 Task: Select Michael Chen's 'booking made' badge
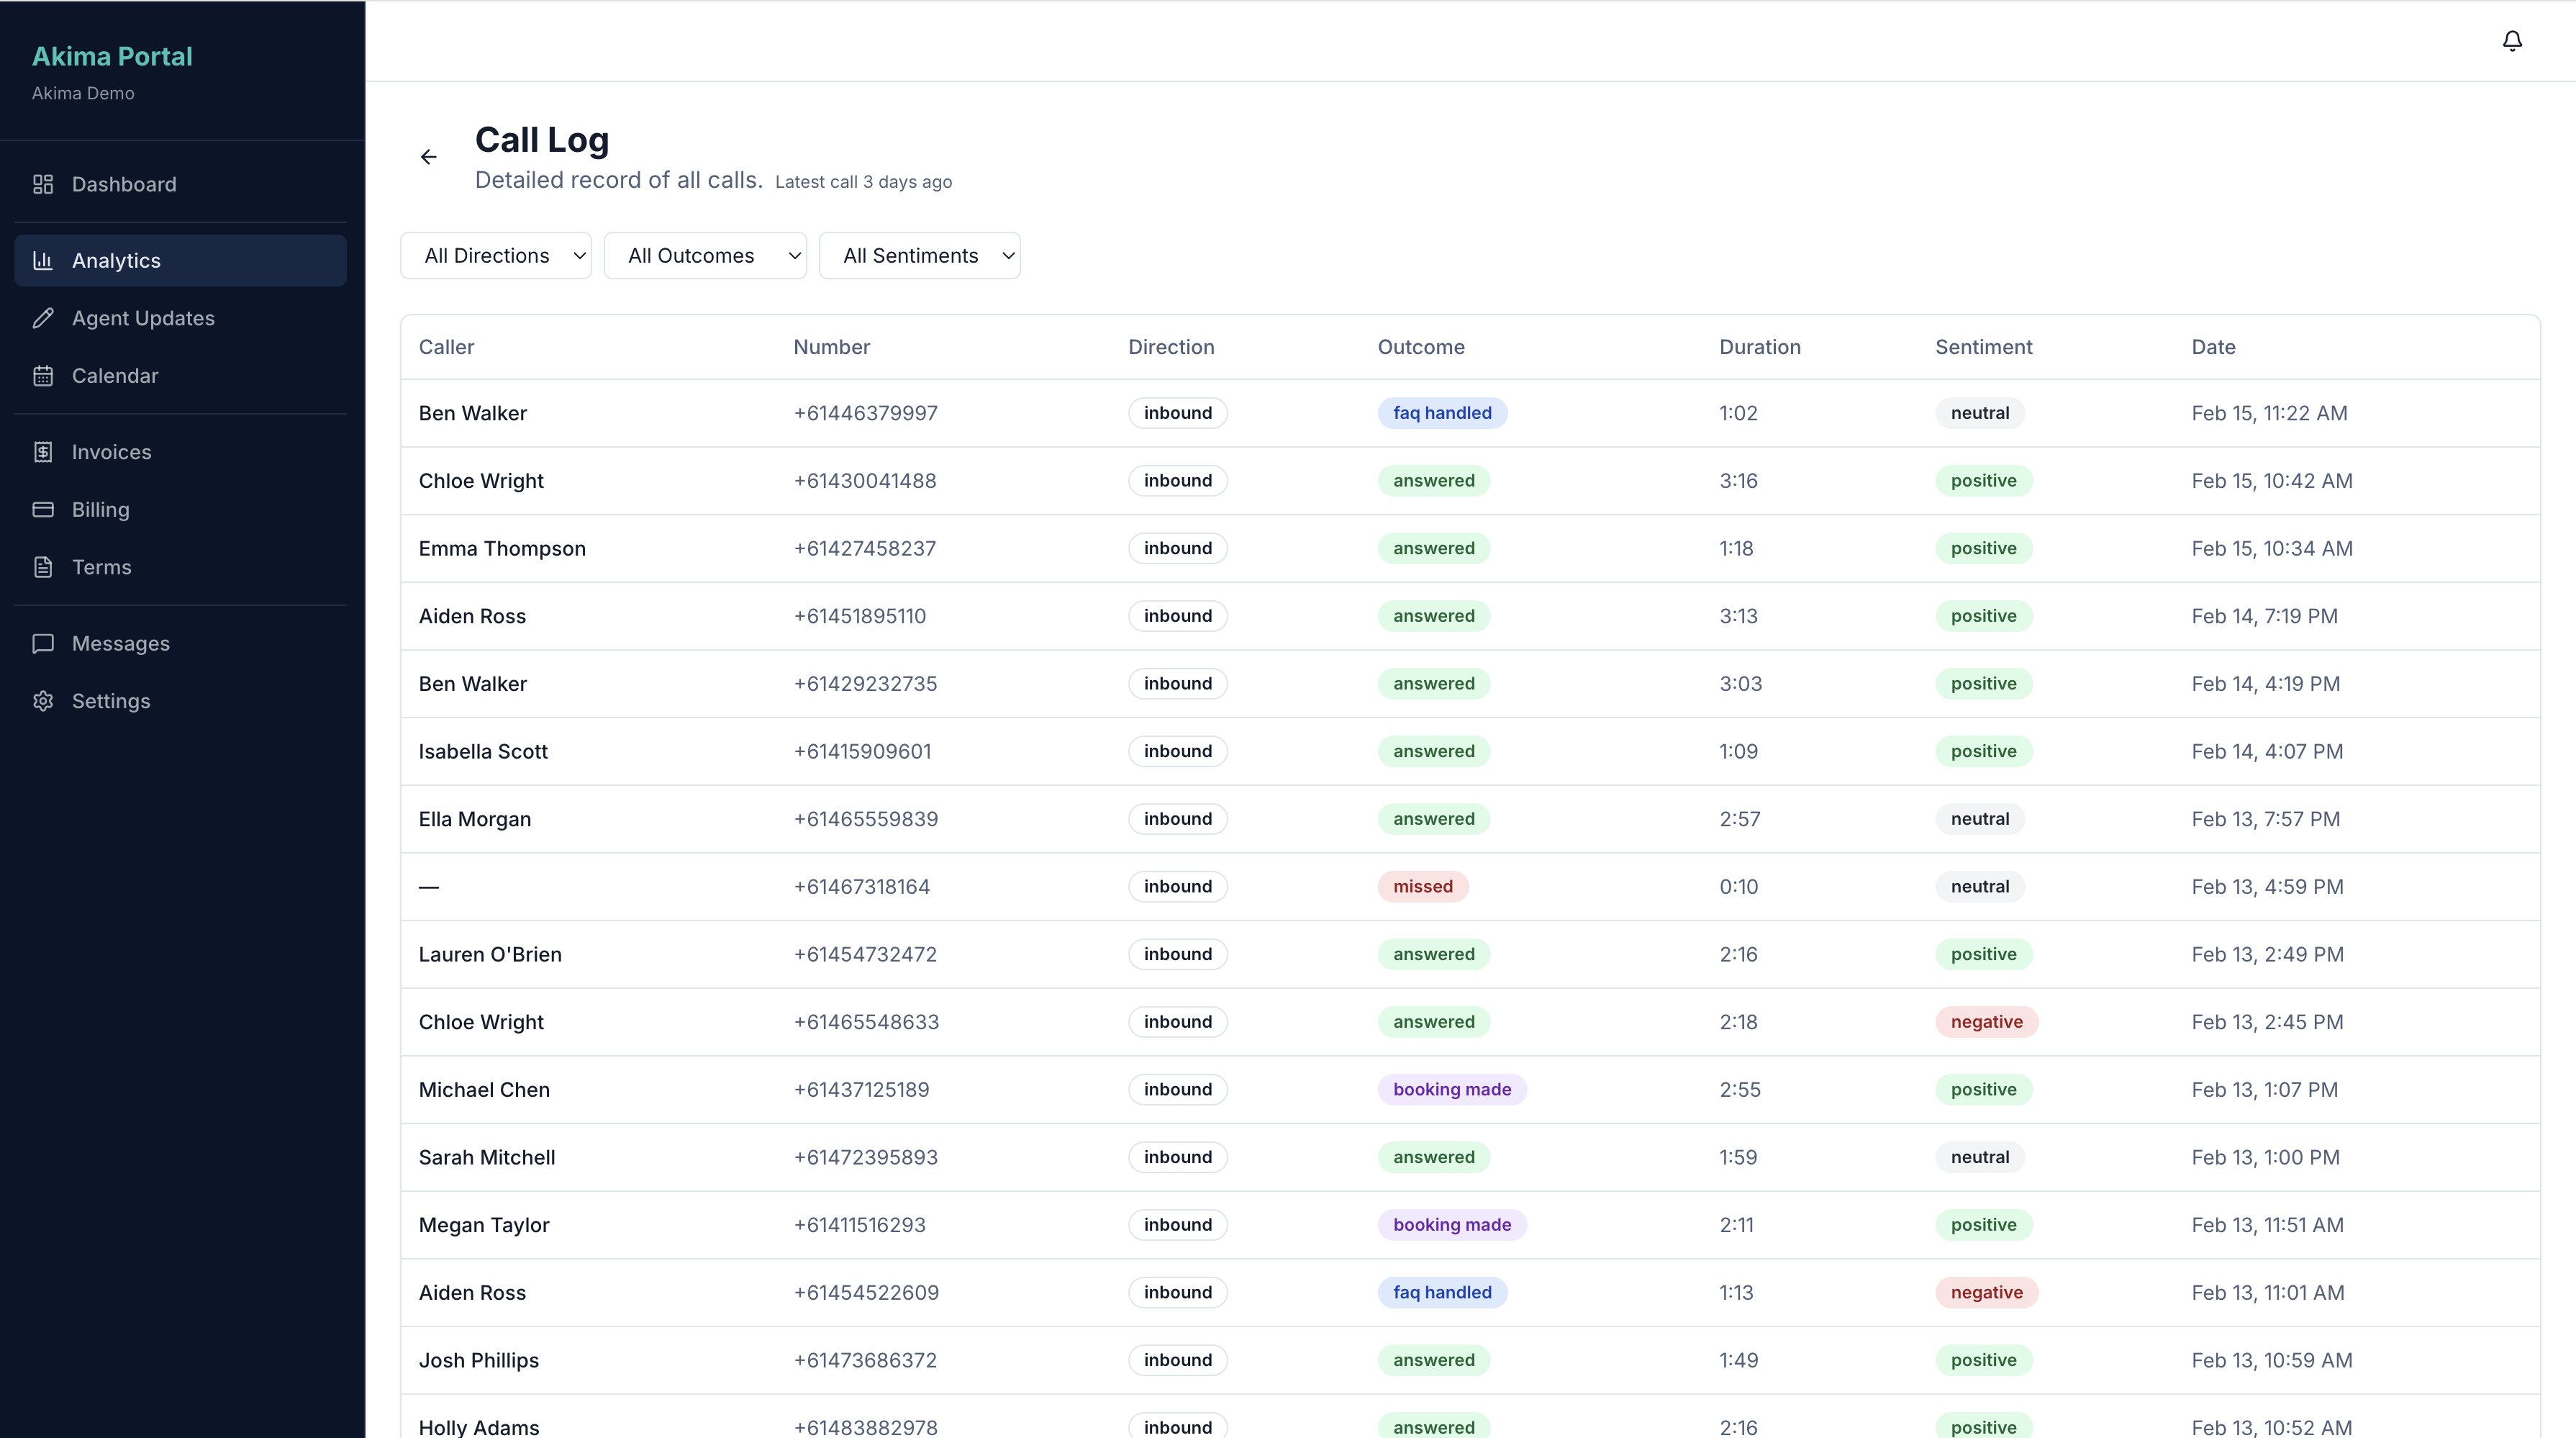(x=1452, y=1089)
